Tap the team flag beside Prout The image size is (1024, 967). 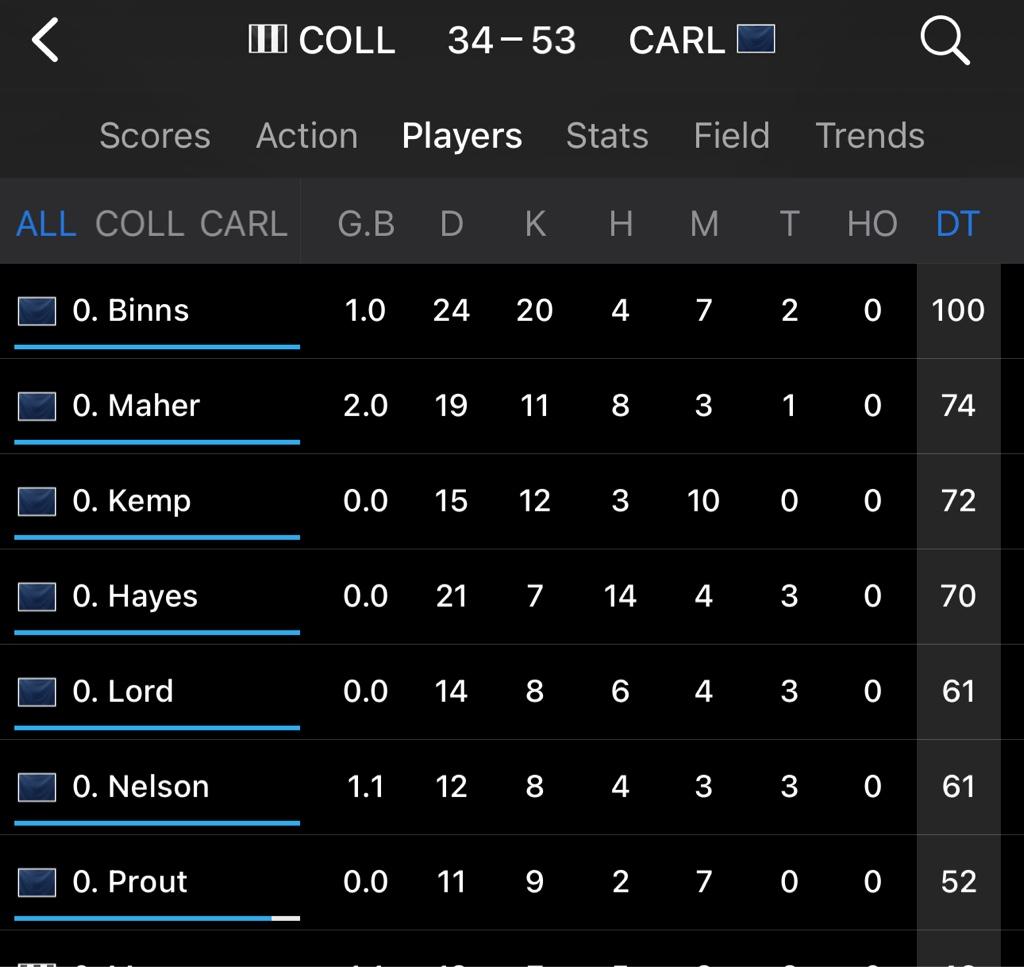click(36, 882)
